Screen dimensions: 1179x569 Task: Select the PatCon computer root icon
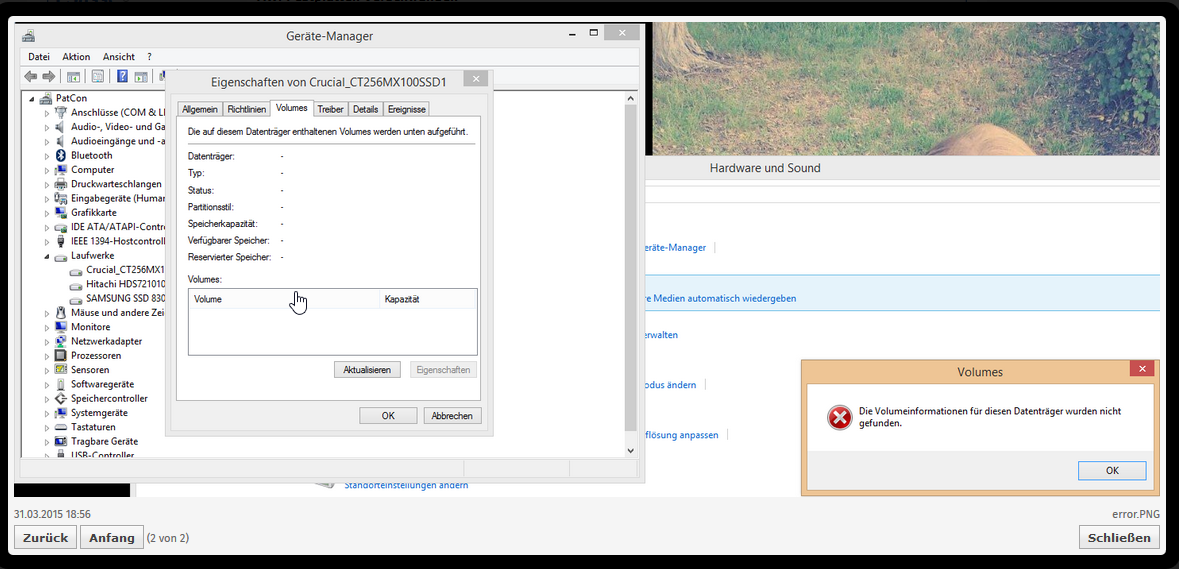point(47,98)
